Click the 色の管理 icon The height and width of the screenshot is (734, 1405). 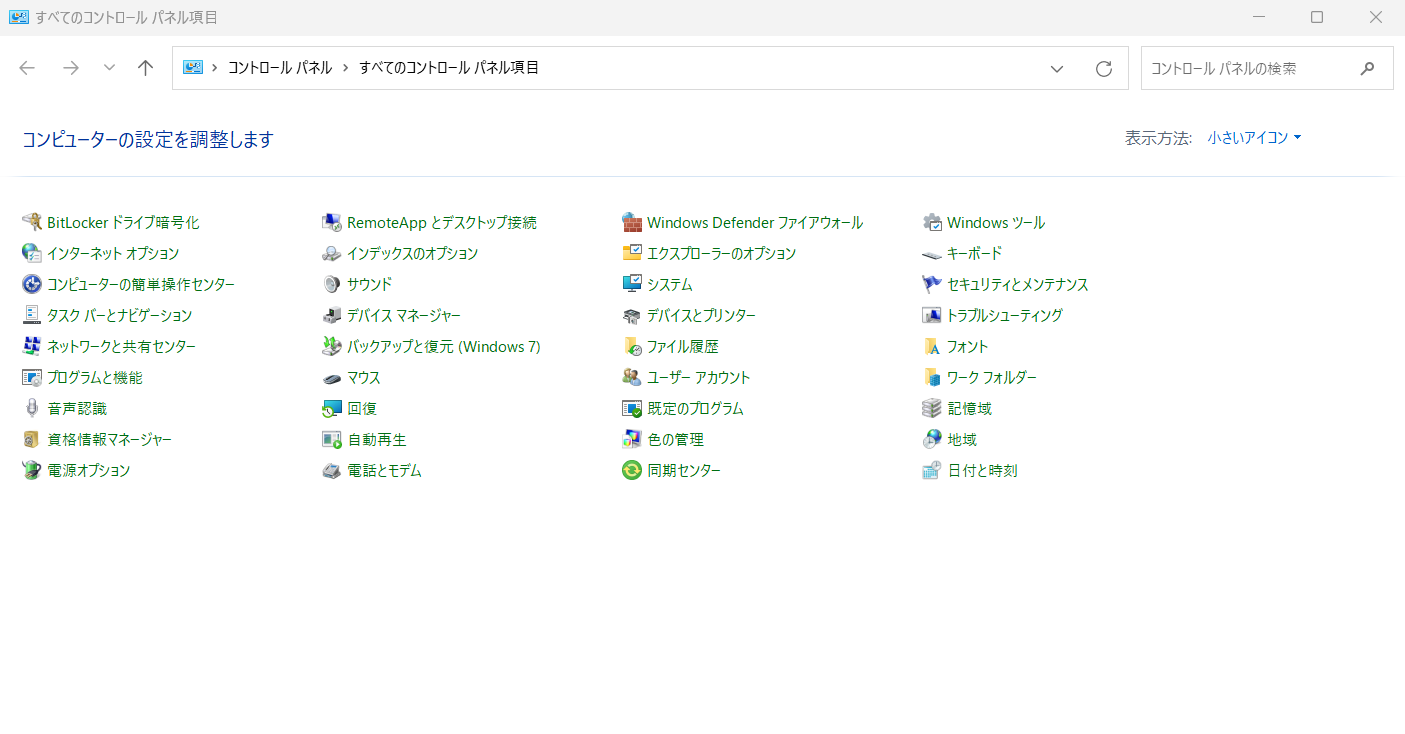[x=631, y=439]
